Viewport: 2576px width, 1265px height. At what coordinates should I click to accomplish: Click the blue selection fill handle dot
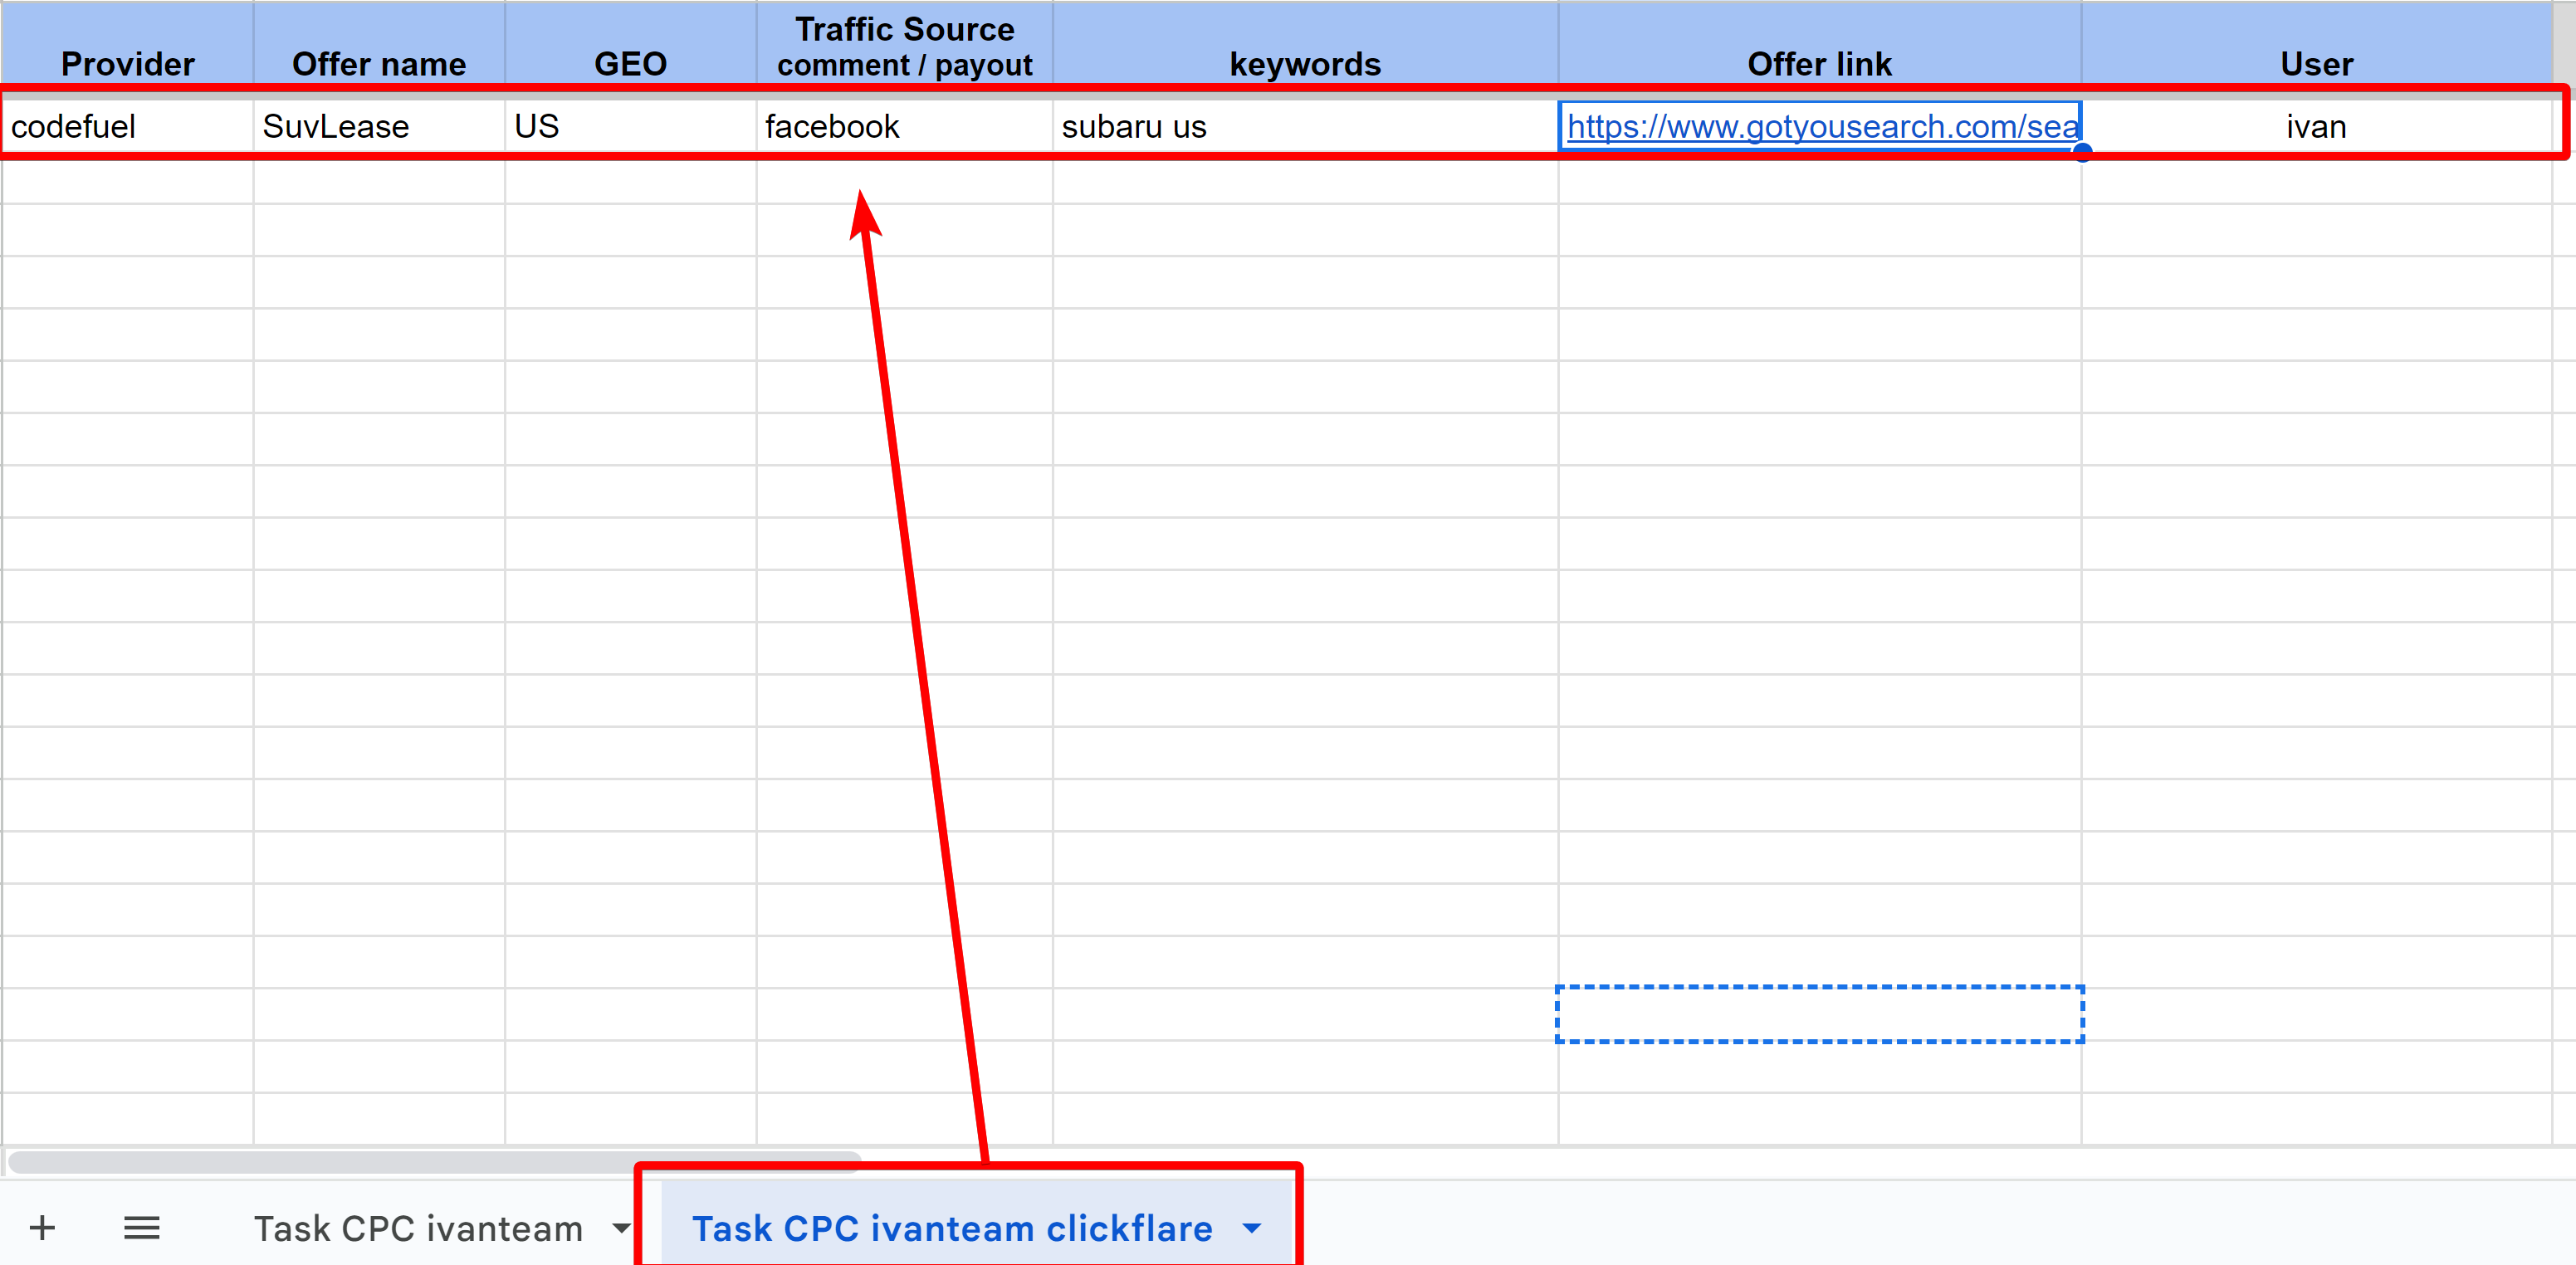click(2082, 153)
